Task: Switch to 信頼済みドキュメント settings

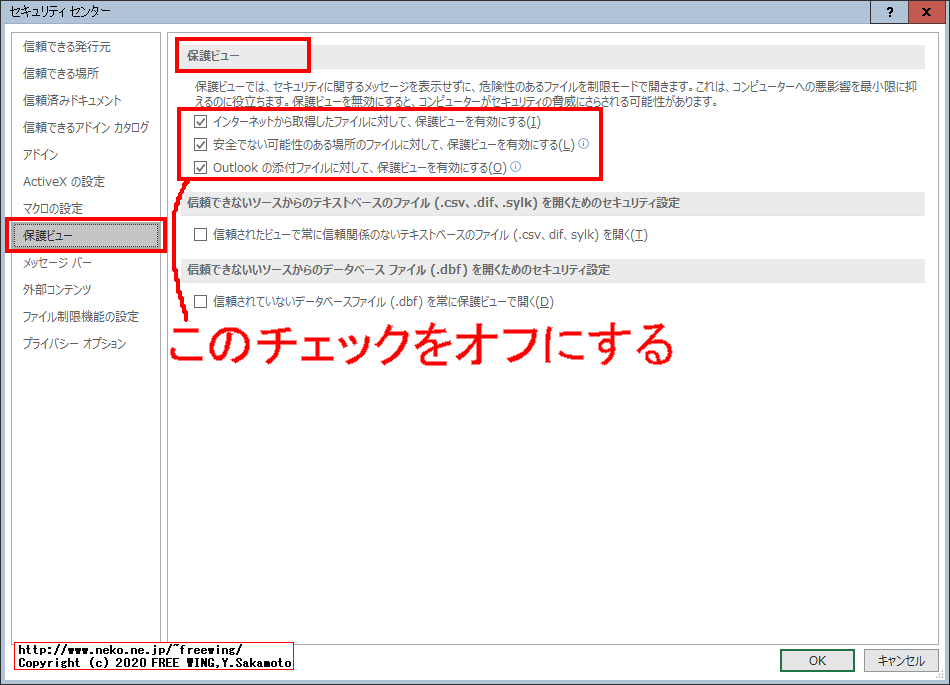Action: coord(70,100)
